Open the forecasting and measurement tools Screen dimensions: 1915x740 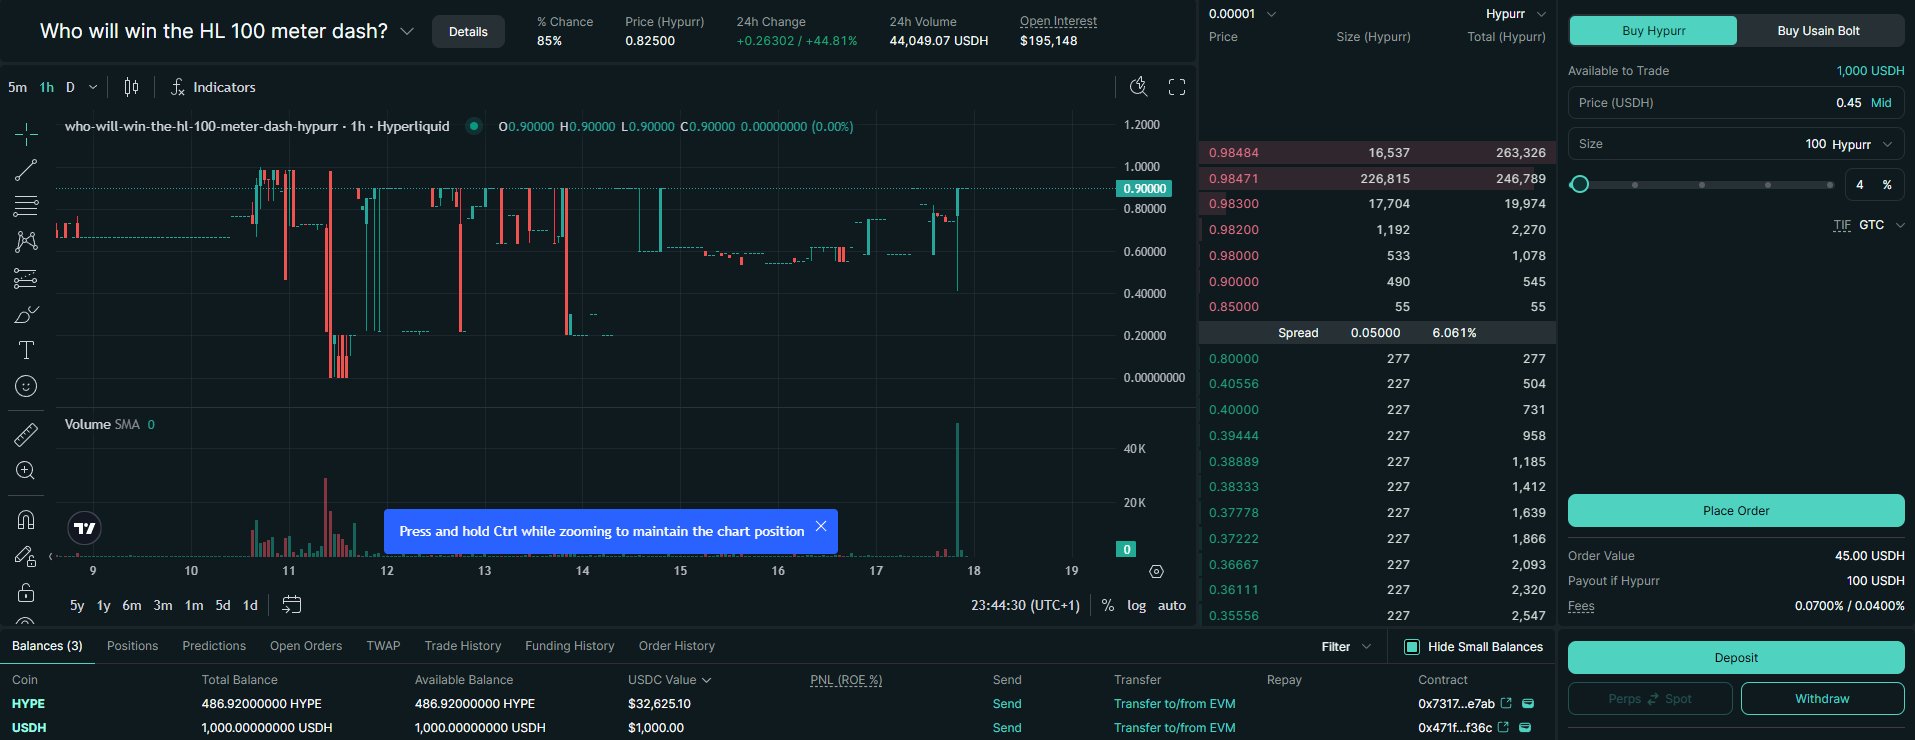click(26, 279)
